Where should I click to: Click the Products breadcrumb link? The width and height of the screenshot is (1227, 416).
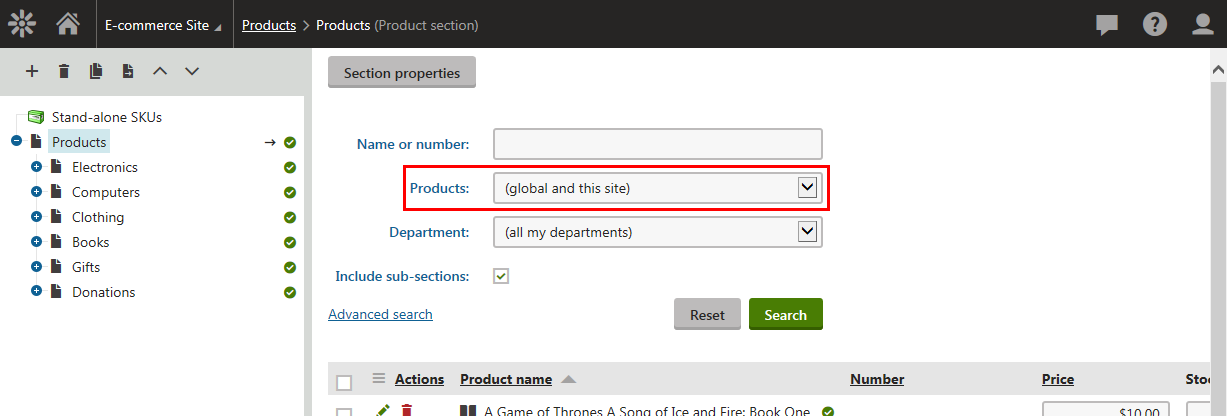269,25
